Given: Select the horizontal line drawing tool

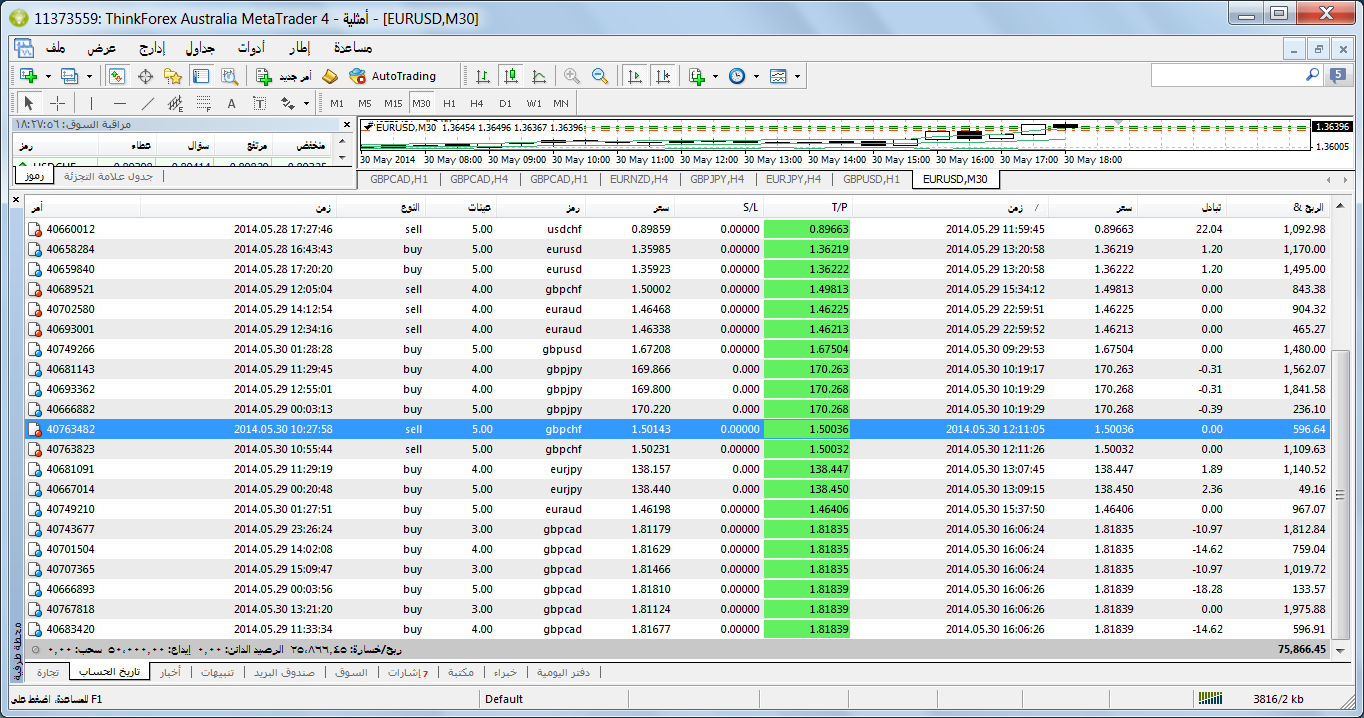Looking at the screenshot, I should (120, 103).
